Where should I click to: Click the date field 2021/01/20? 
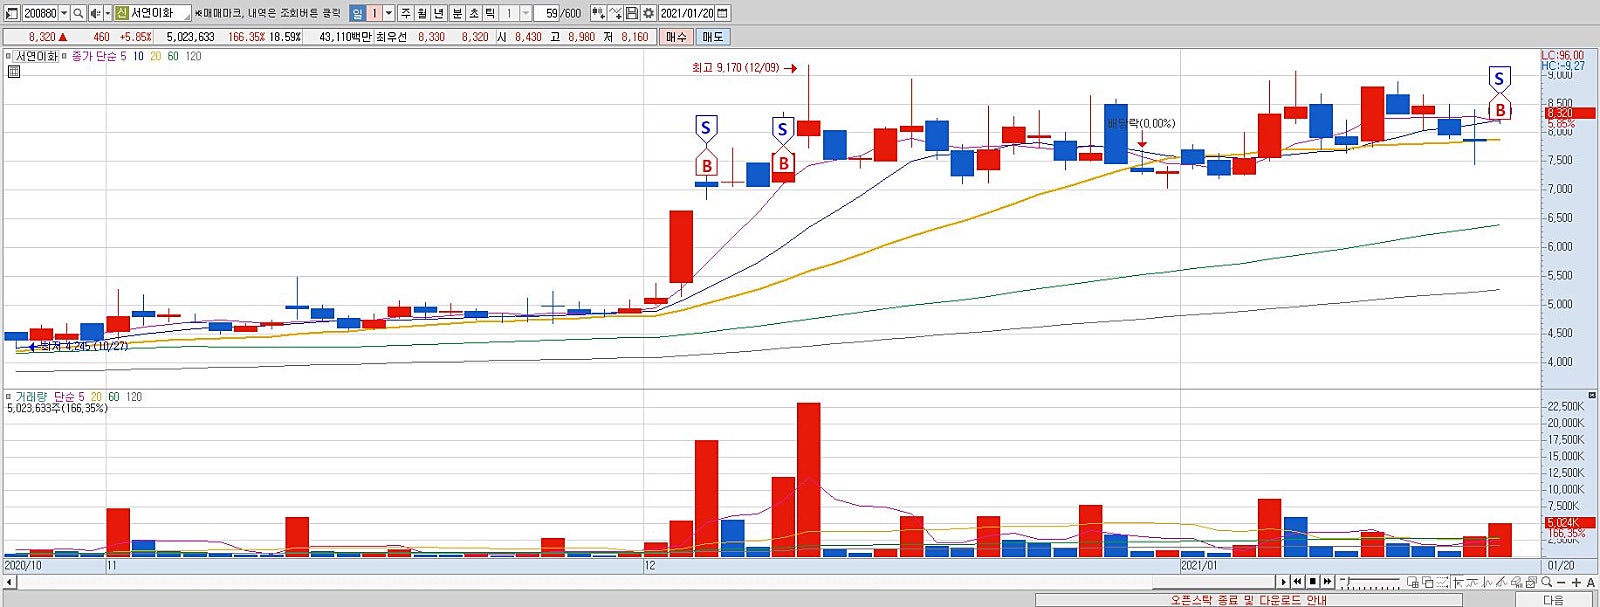point(687,13)
